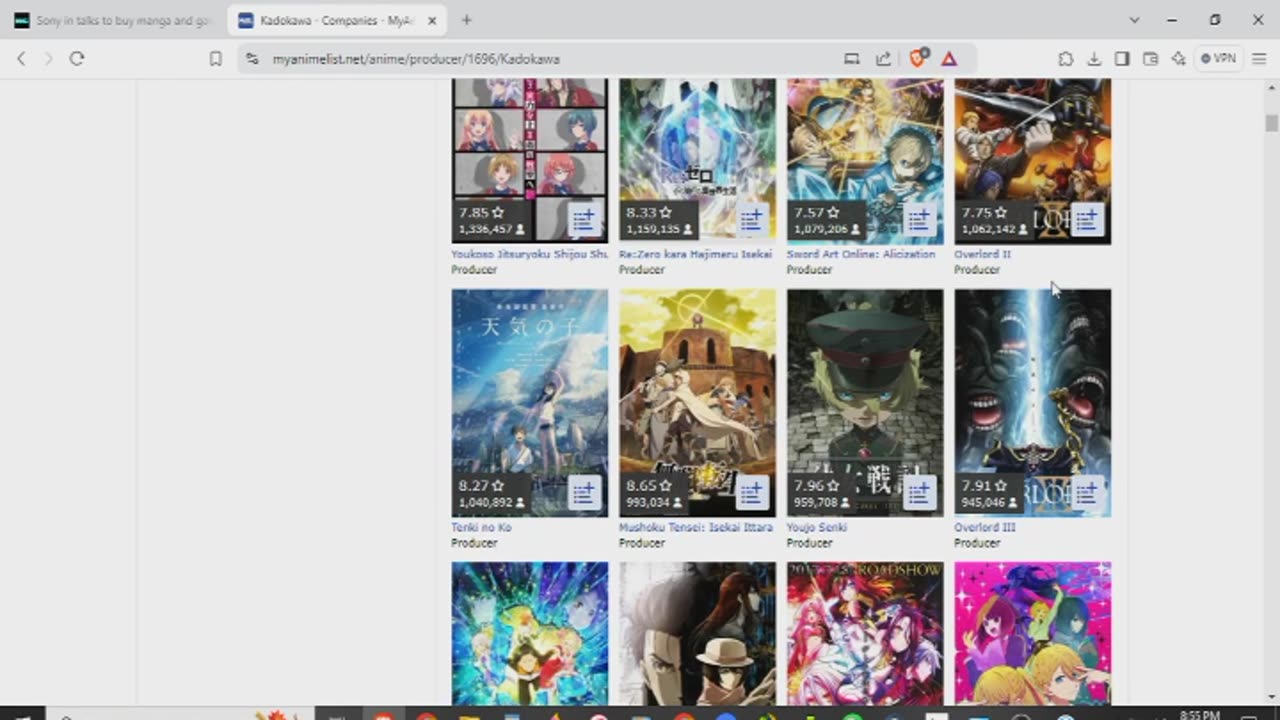Open Tenki no Ko title link
This screenshot has width=1280, height=720.
click(x=481, y=527)
